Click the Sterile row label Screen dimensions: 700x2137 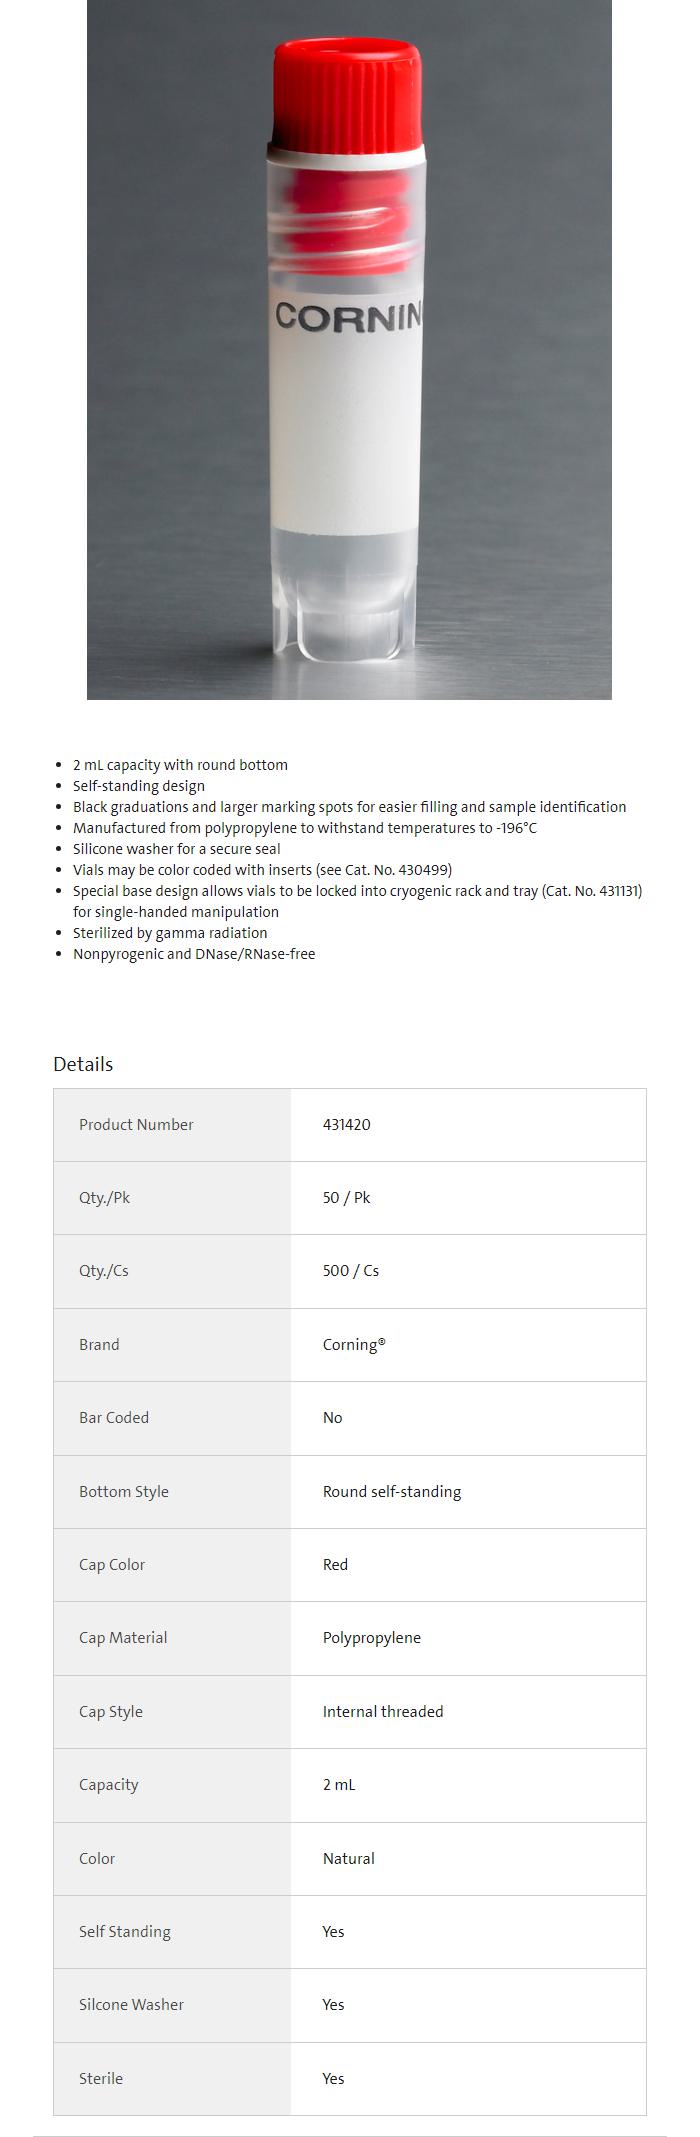point(101,2078)
